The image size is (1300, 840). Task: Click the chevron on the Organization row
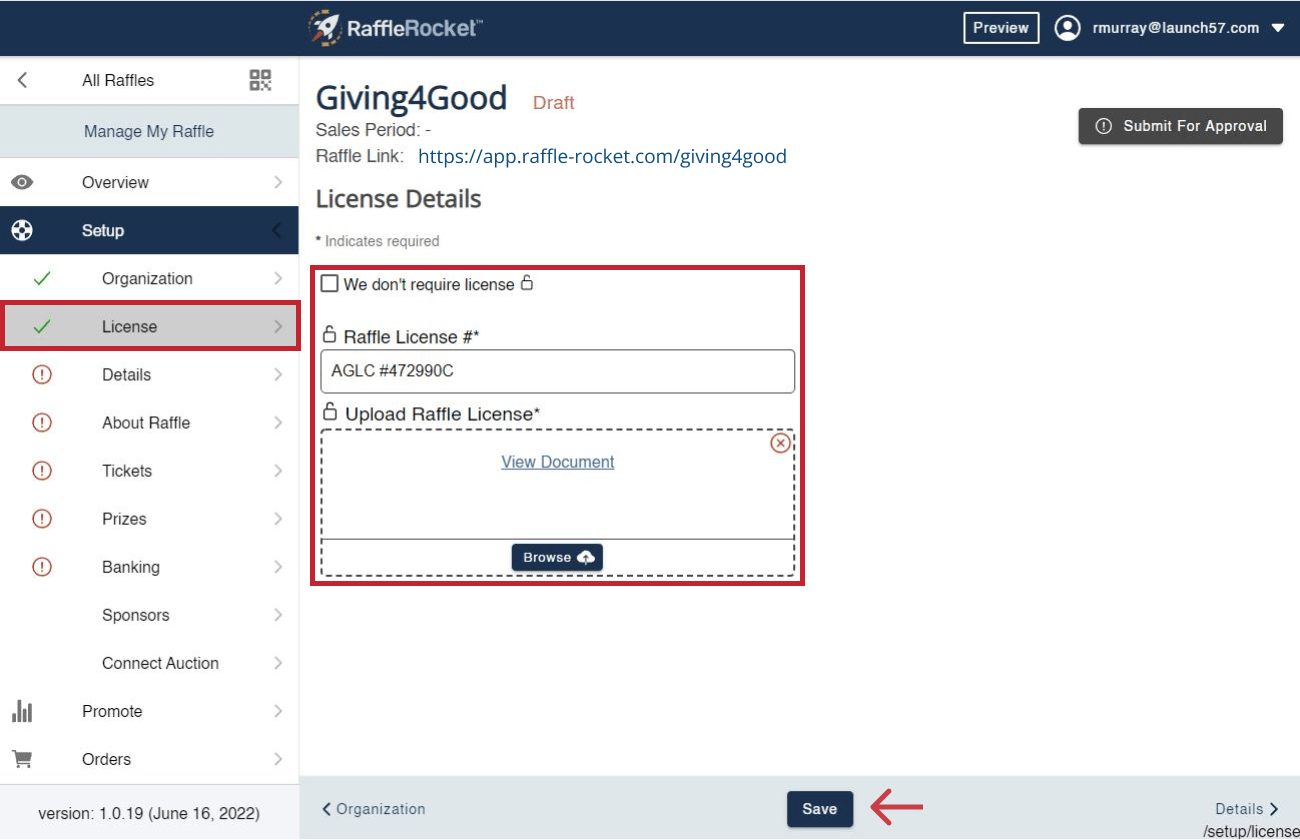pos(278,278)
